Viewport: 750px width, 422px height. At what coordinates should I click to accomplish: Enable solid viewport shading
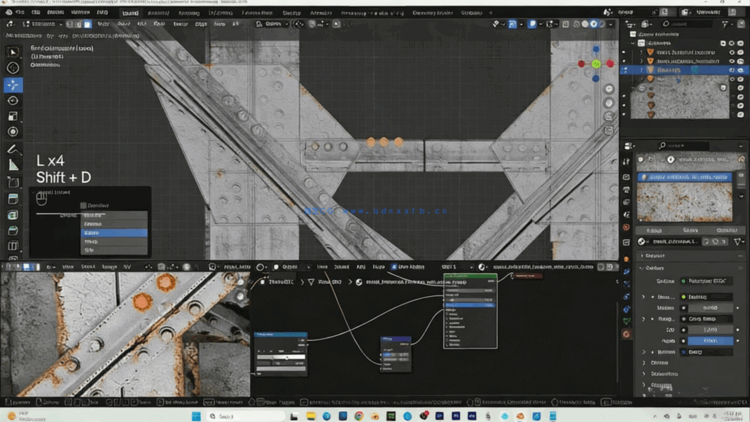[x=585, y=24]
